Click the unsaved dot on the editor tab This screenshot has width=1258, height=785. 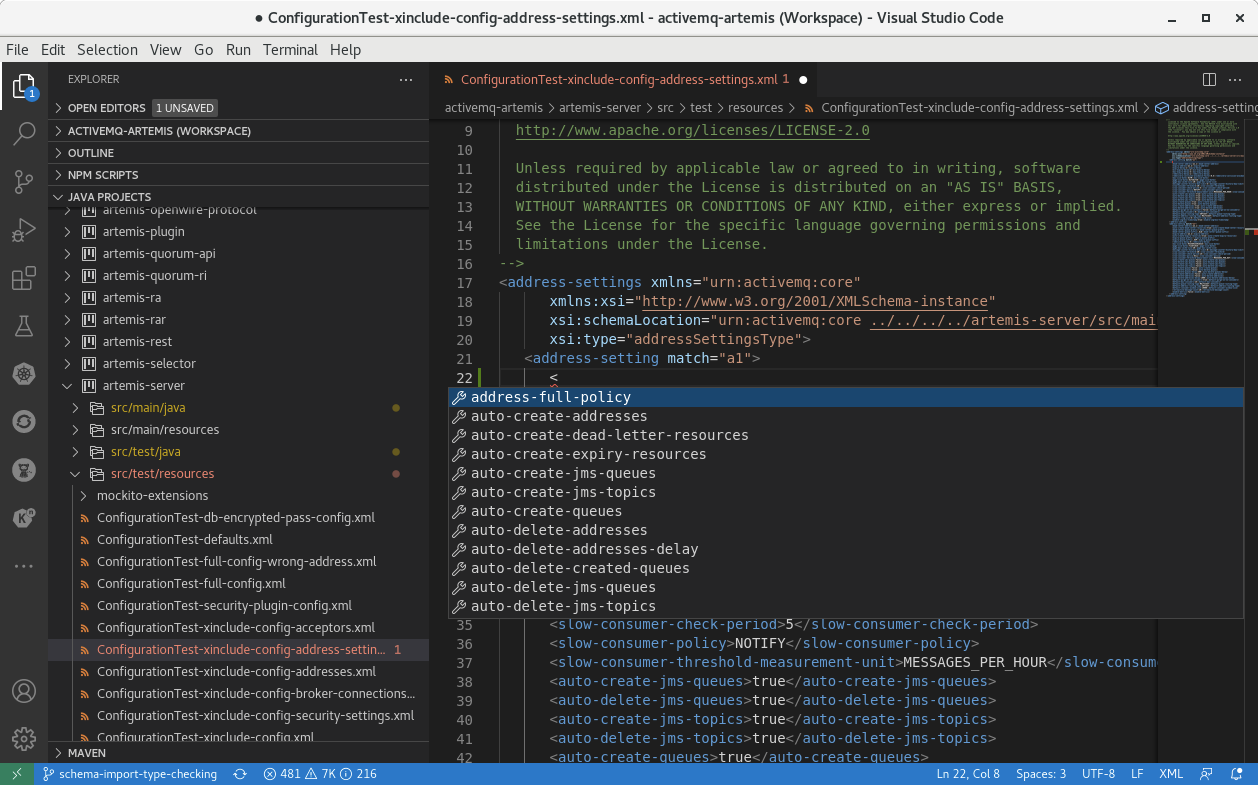pos(803,79)
